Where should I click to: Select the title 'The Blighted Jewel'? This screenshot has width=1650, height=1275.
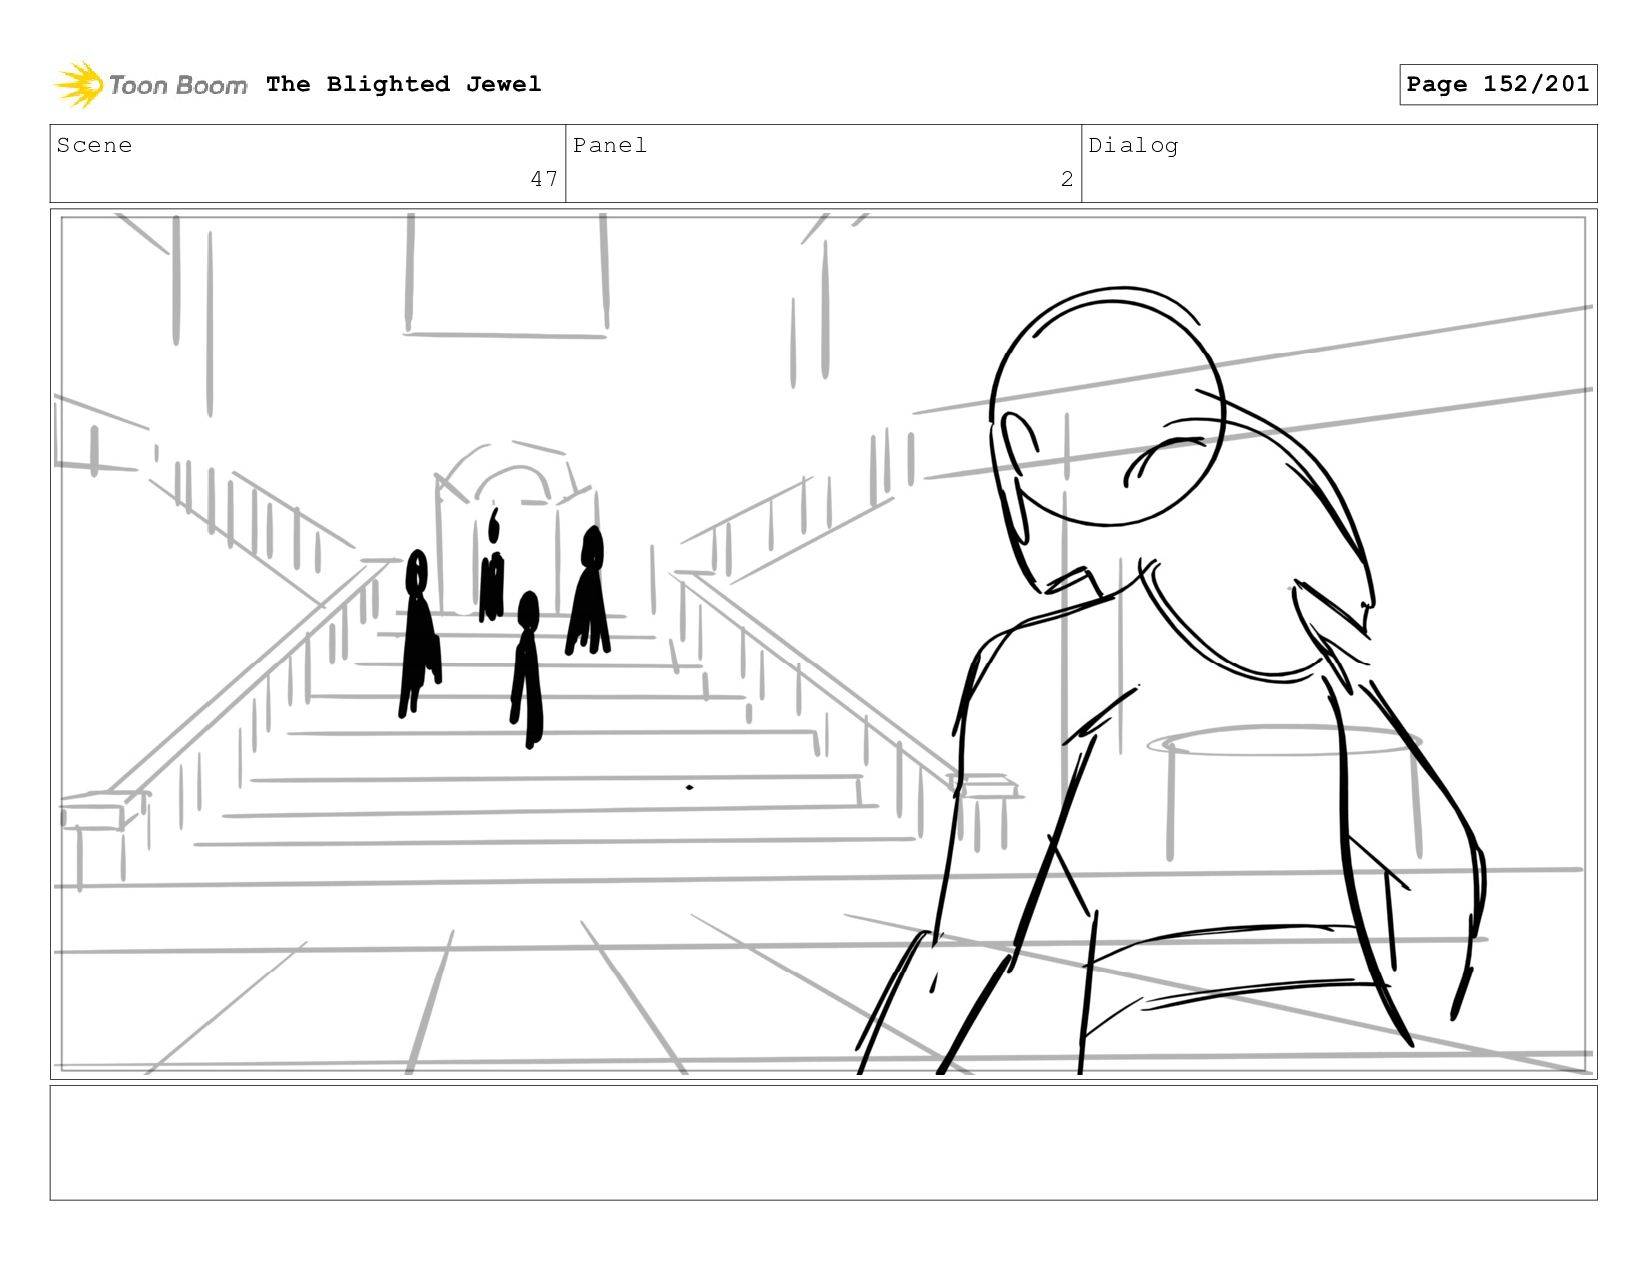click(404, 84)
